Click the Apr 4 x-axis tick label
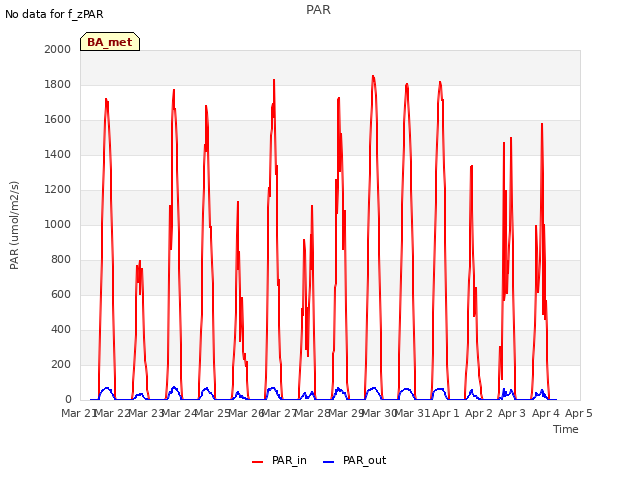The width and height of the screenshot is (640, 480). (545, 413)
